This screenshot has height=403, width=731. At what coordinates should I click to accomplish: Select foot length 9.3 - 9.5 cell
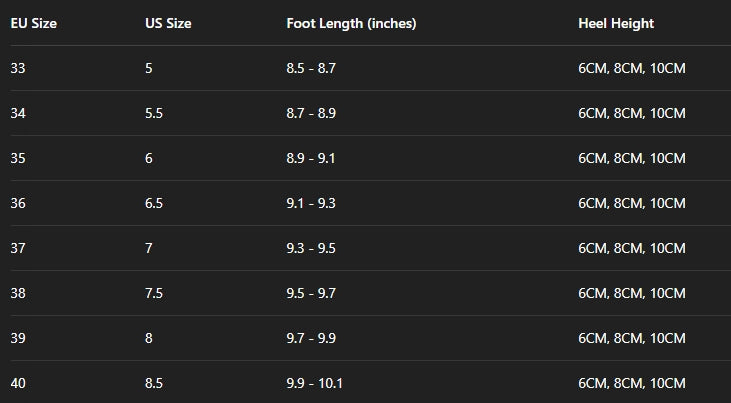311,248
